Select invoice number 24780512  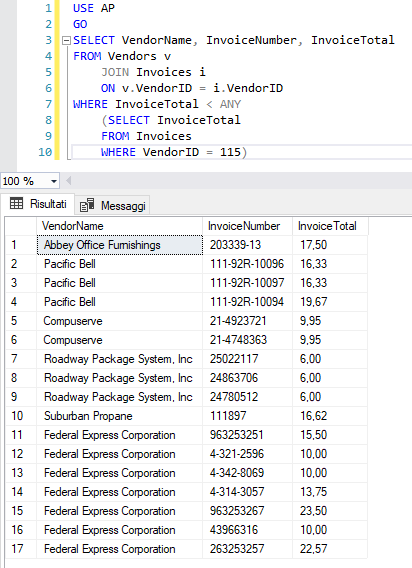pos(247,397)
